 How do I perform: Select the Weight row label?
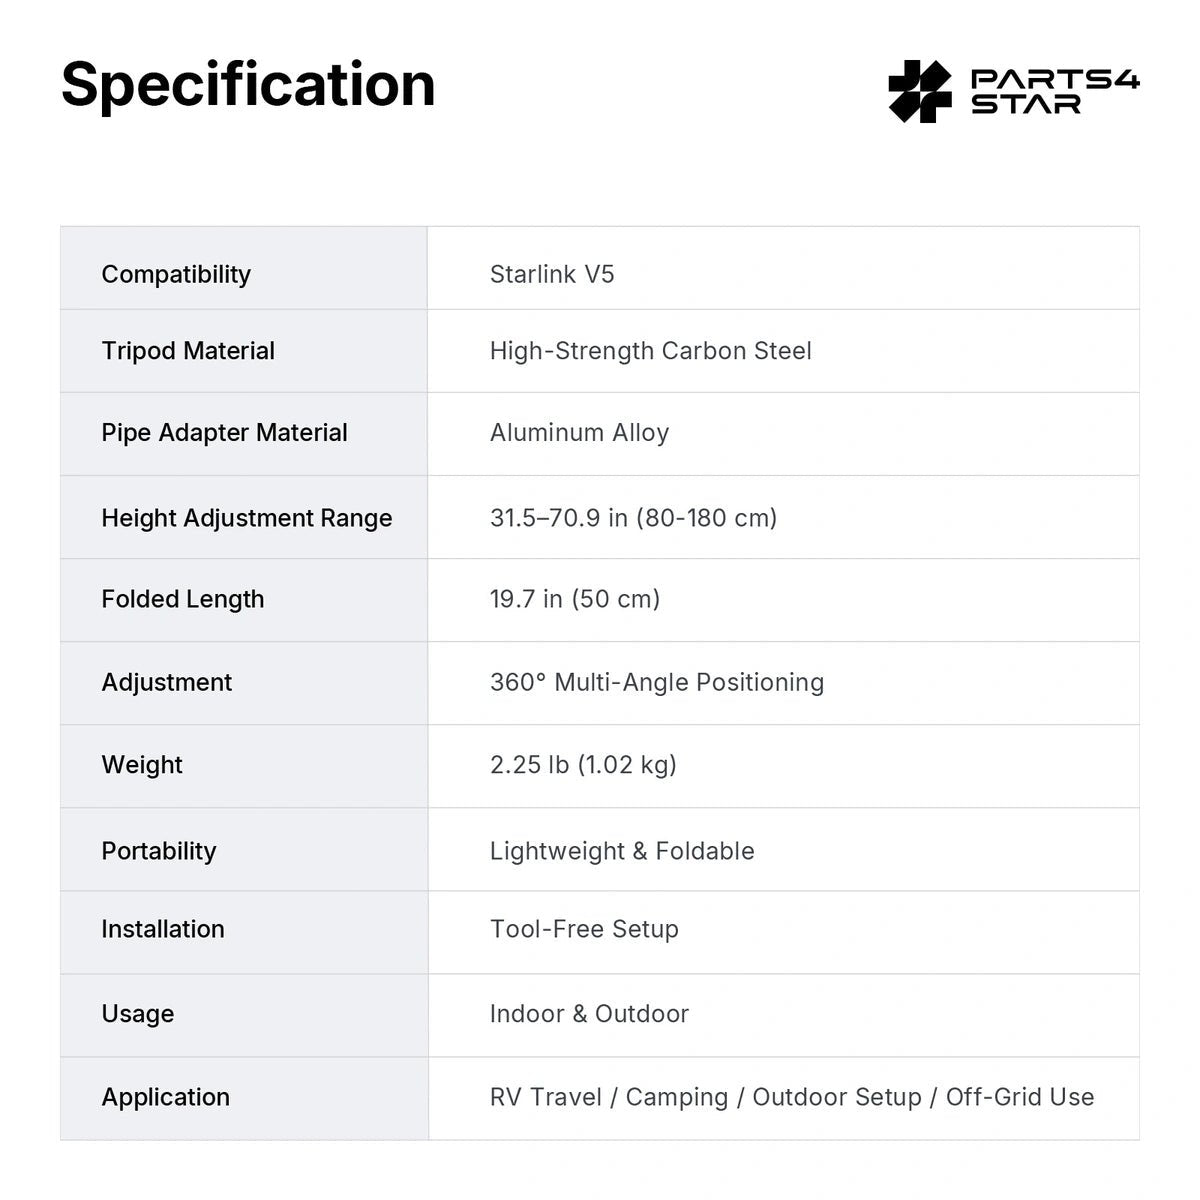point(142,765)
